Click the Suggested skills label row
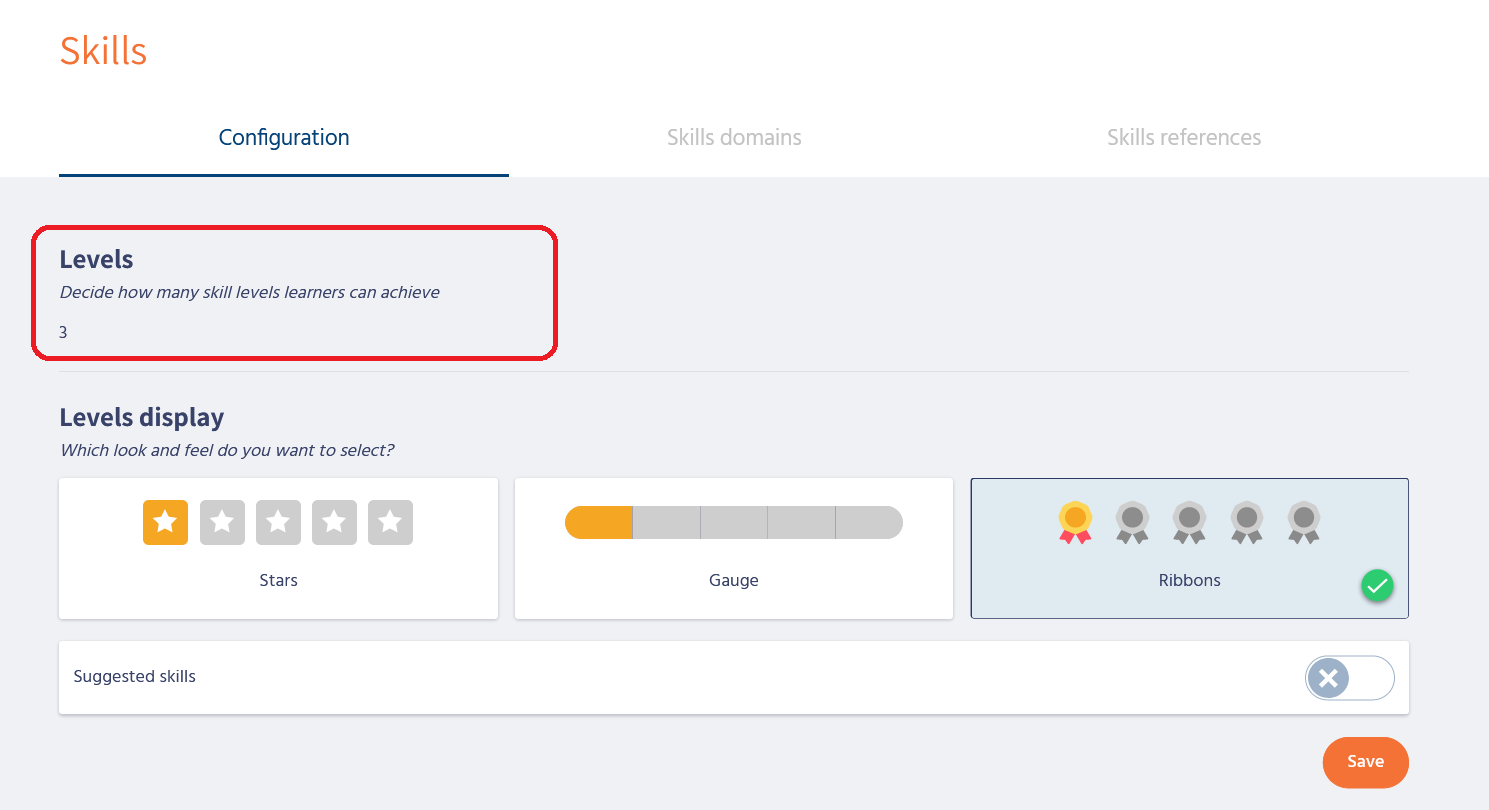Image resolution: width=1489 pixels, height=810 pixels. [135, 677]
